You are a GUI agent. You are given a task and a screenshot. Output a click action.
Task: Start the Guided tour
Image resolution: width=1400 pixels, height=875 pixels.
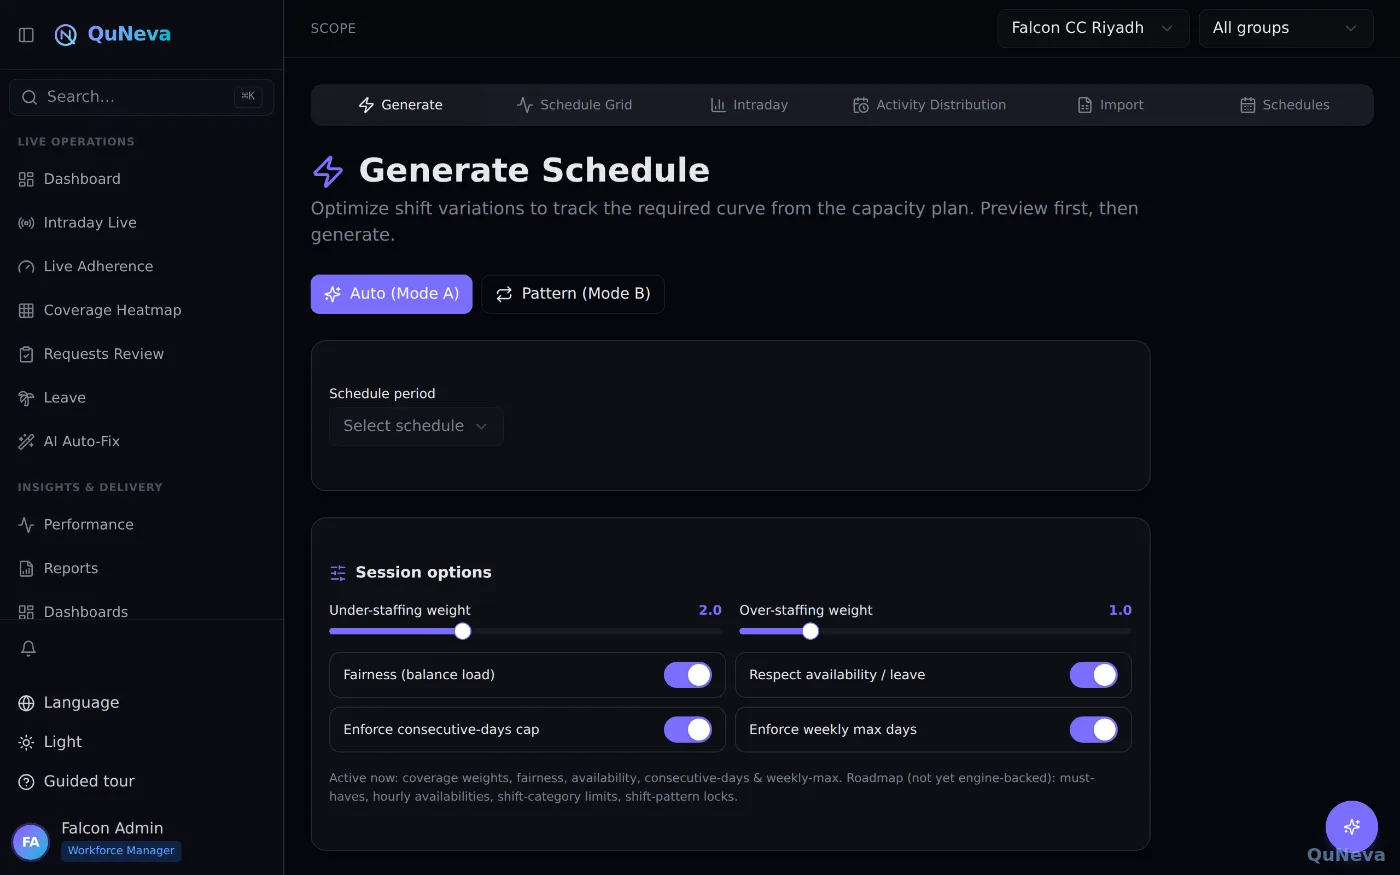click(x=76, y=781)
